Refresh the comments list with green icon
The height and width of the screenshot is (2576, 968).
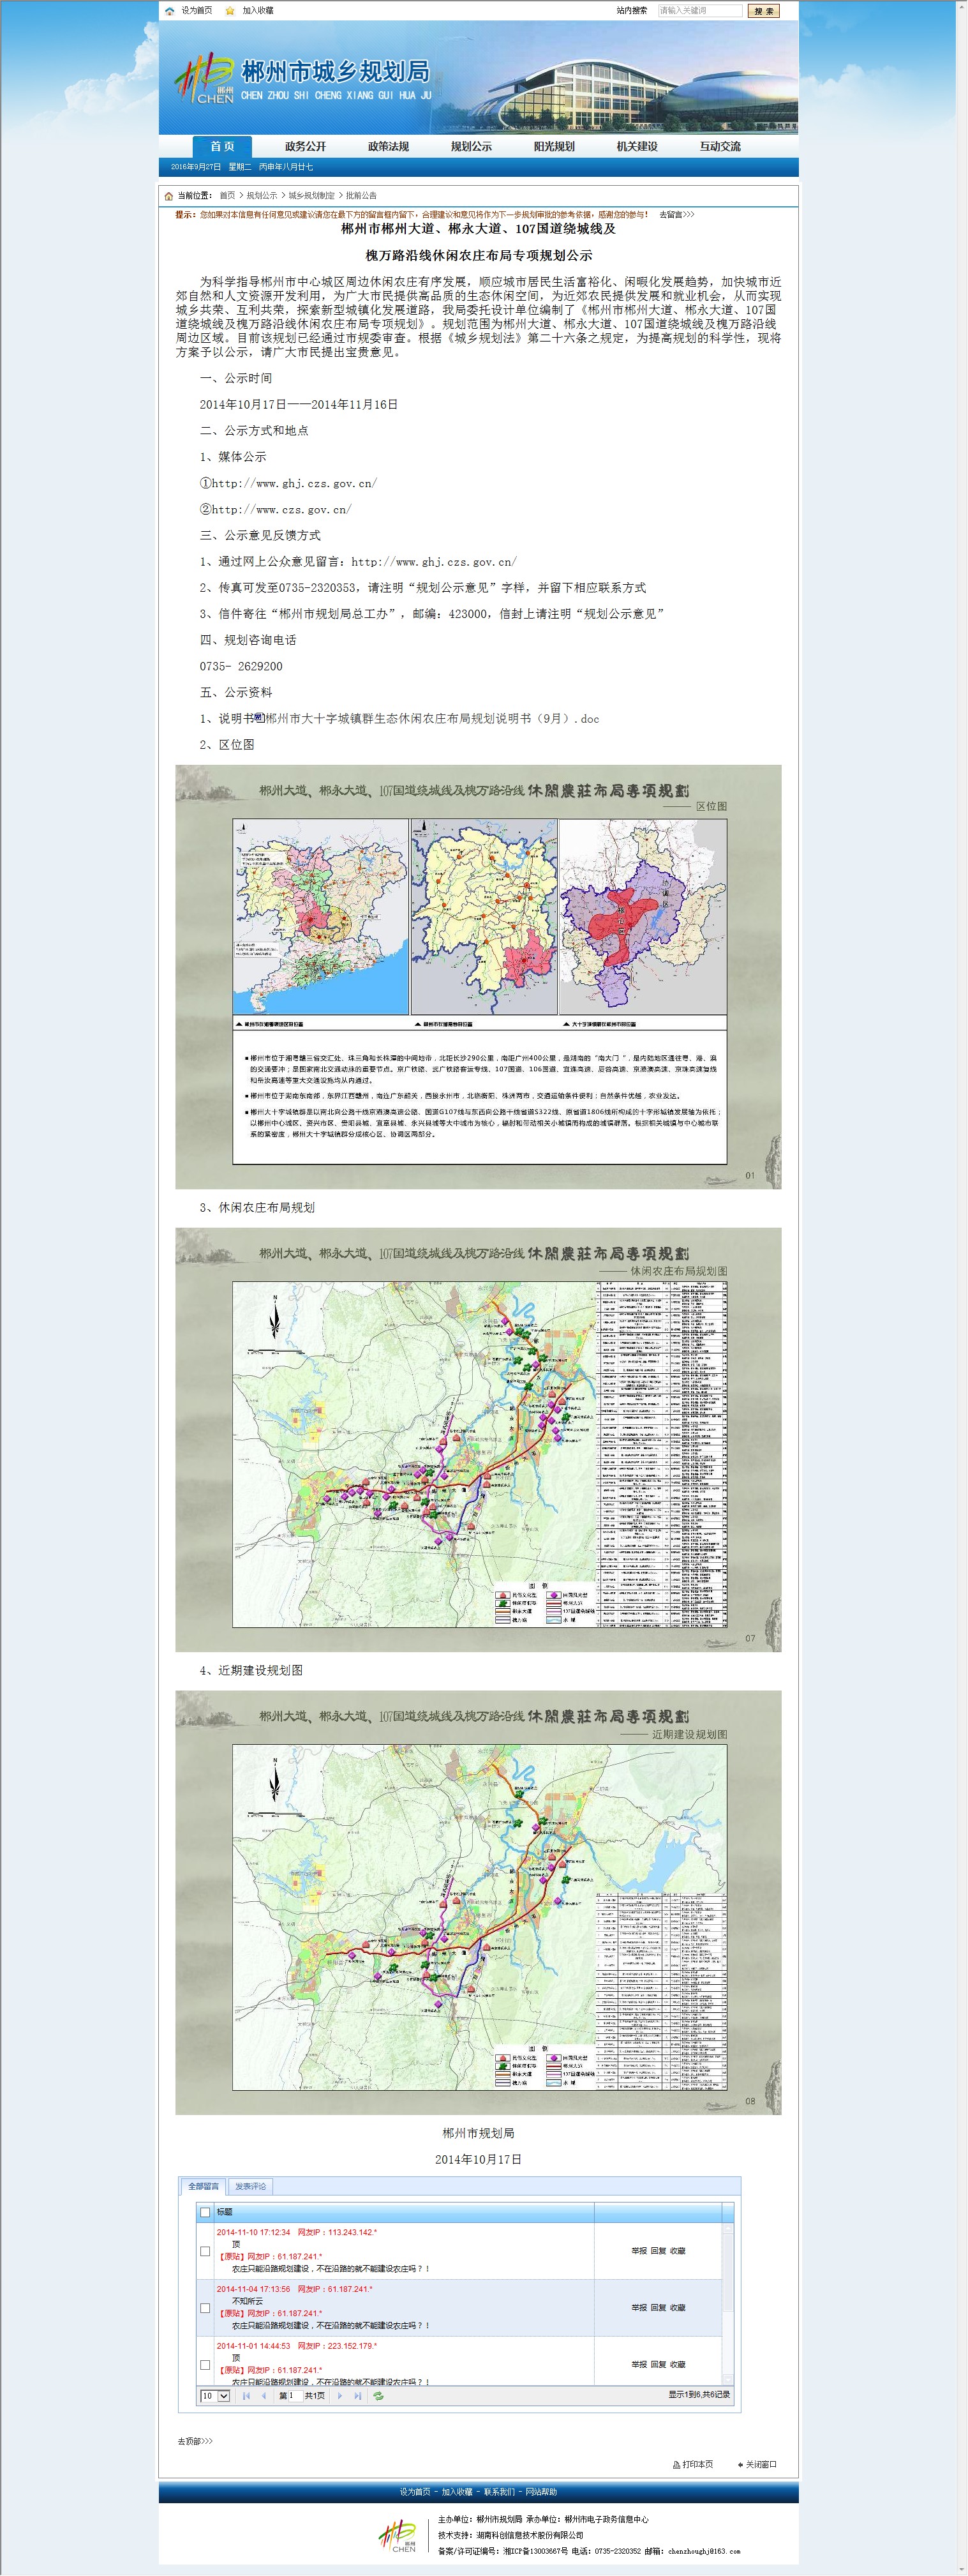pyautogui.click(x=378, y=2396)
